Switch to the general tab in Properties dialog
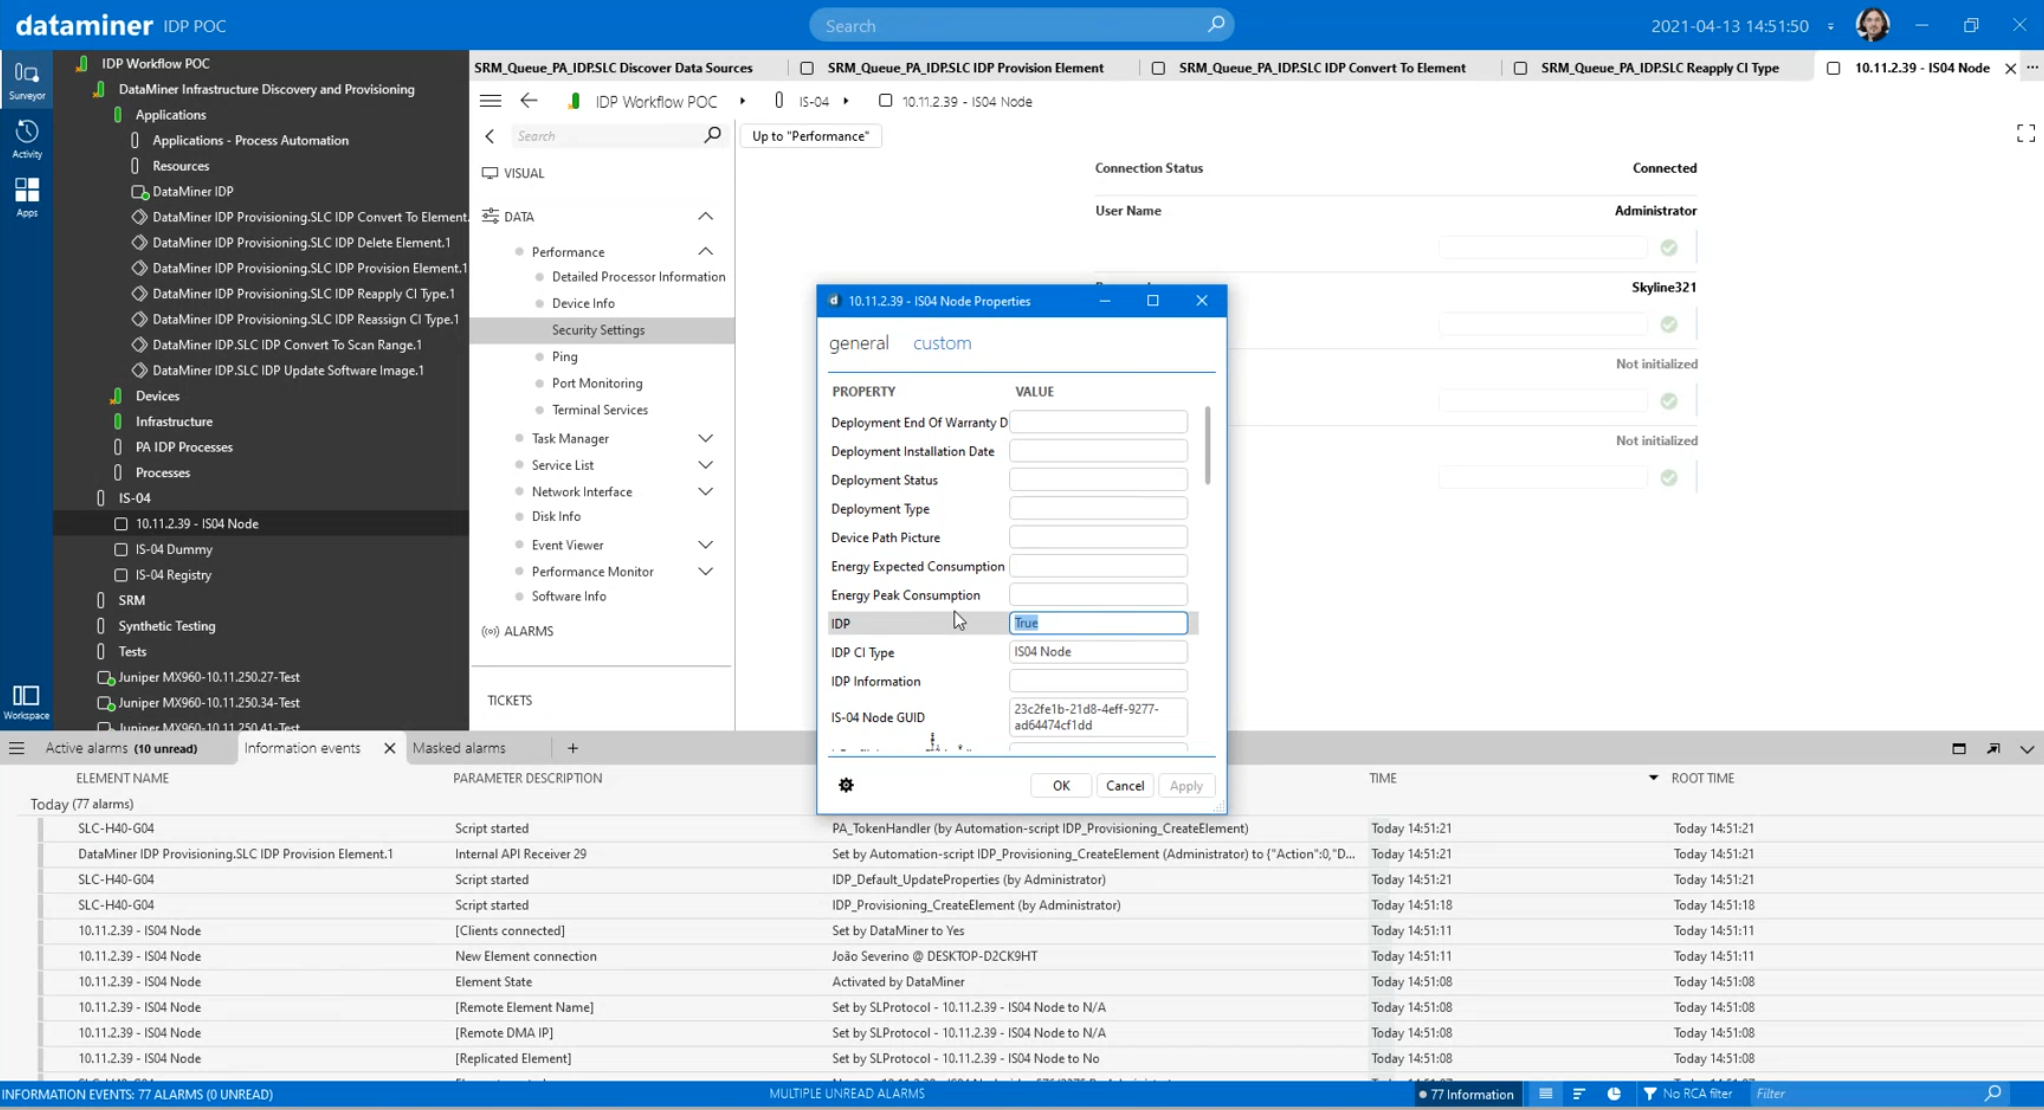Screen dimensions: 2044x1110 [858, 343]
